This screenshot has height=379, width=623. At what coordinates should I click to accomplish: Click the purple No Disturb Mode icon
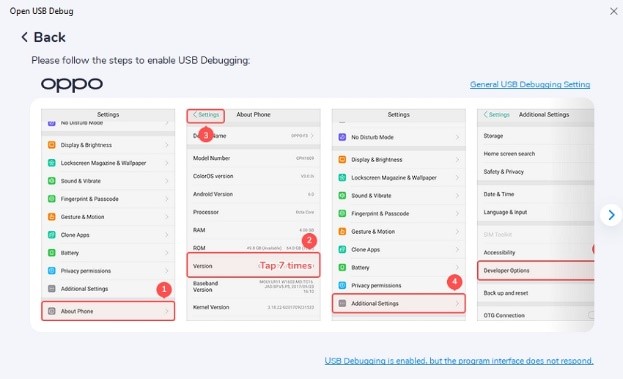click(342, 137)
